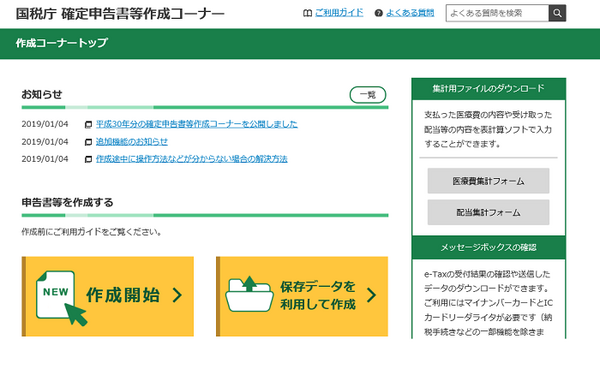Click the question mark icon beside よくある質問
The image size is (600, 381).
[x=378, y=13]
